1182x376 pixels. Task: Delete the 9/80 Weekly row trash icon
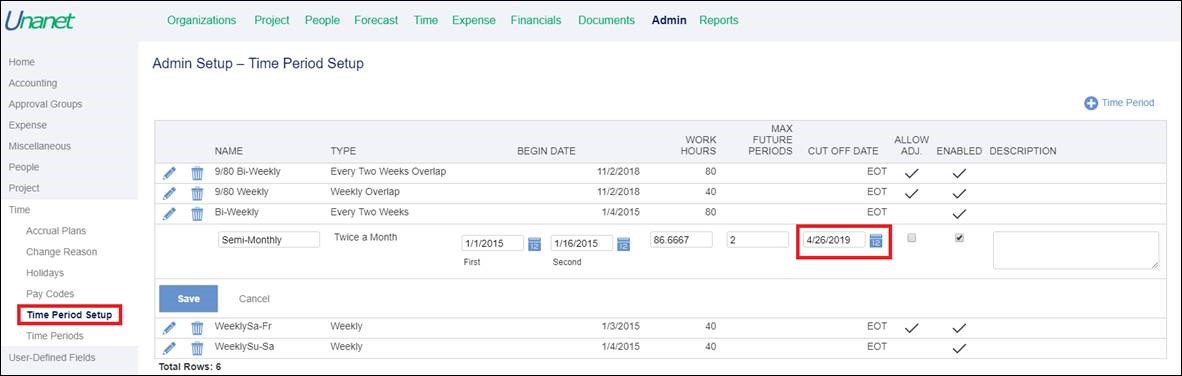pos(197,193)
